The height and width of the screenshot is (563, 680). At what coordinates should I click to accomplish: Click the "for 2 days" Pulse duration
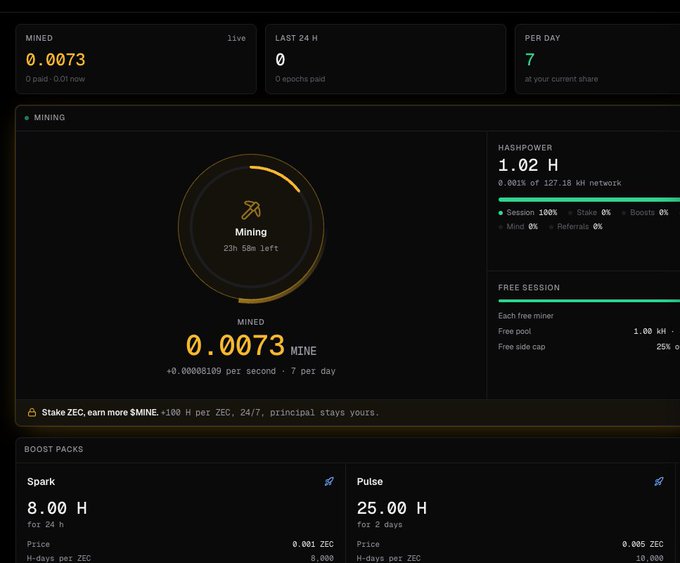[x=379, y=524]
